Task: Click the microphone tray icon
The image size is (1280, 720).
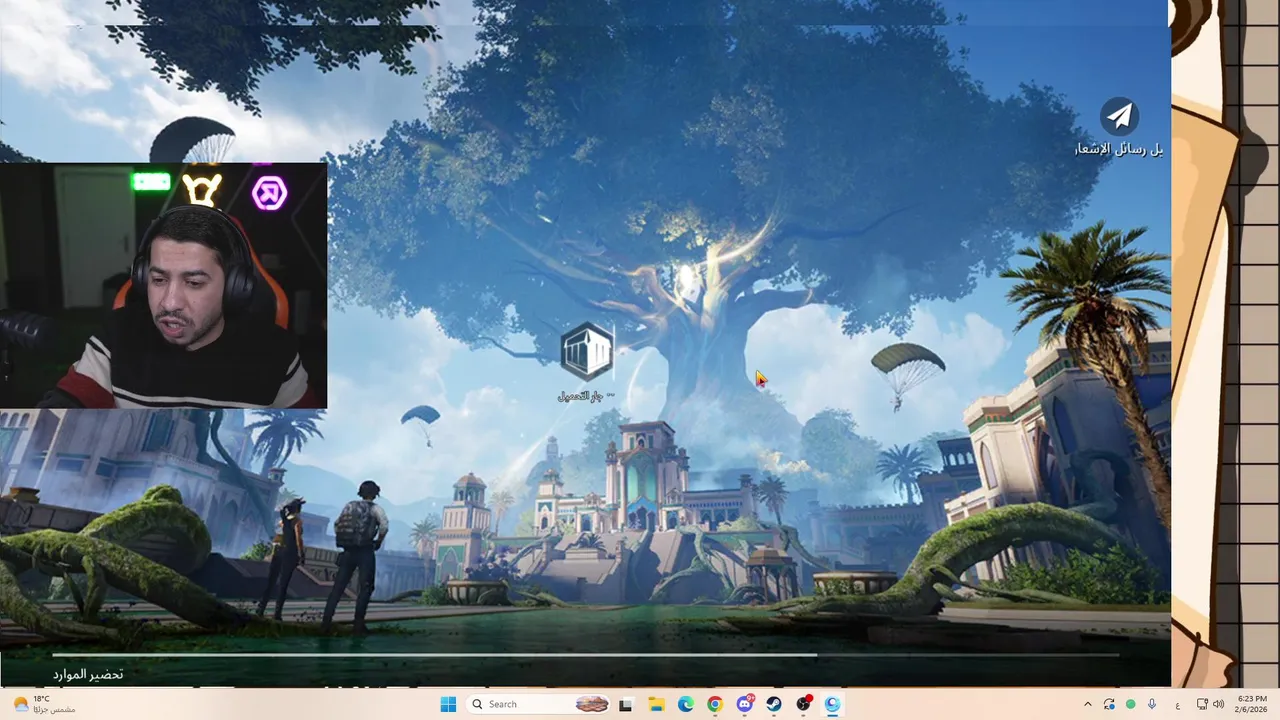Action: 1153,704
